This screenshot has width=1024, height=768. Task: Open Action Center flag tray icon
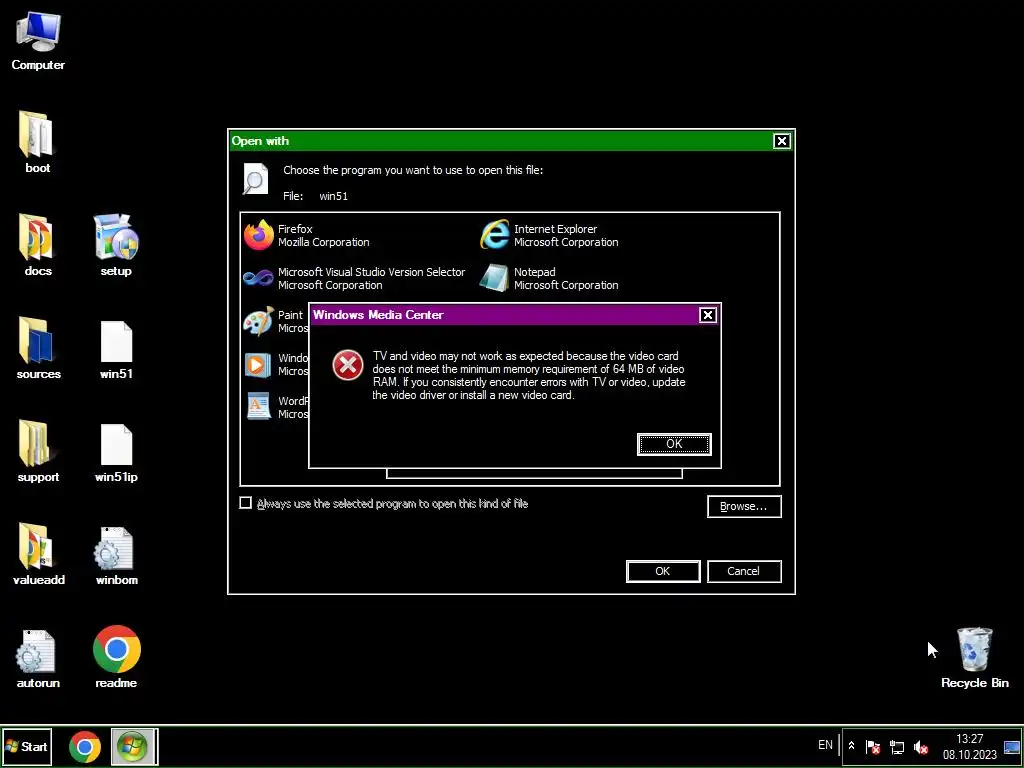pos(872,746)
